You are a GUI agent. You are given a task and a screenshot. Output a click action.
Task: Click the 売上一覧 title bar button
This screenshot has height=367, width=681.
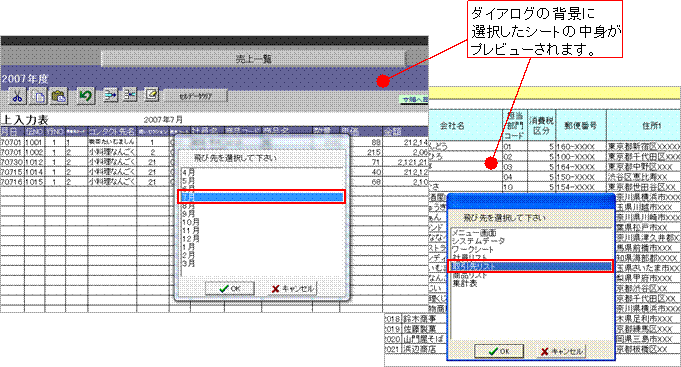tap(253, 59)
